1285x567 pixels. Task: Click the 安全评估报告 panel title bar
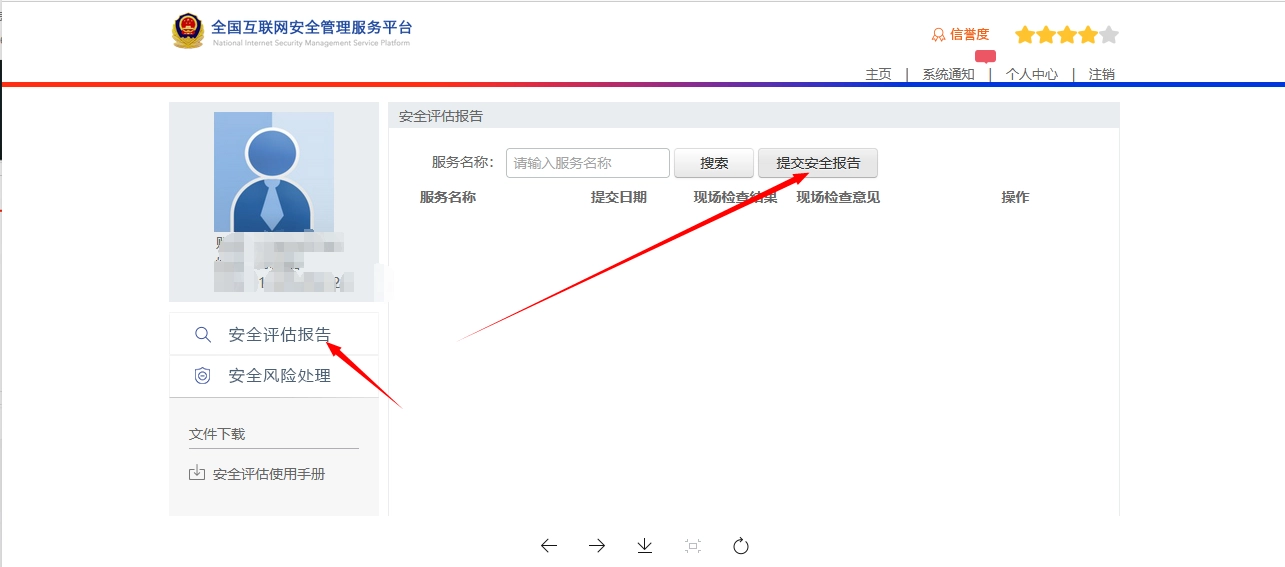pyautogui.click(x=754, y=116)
